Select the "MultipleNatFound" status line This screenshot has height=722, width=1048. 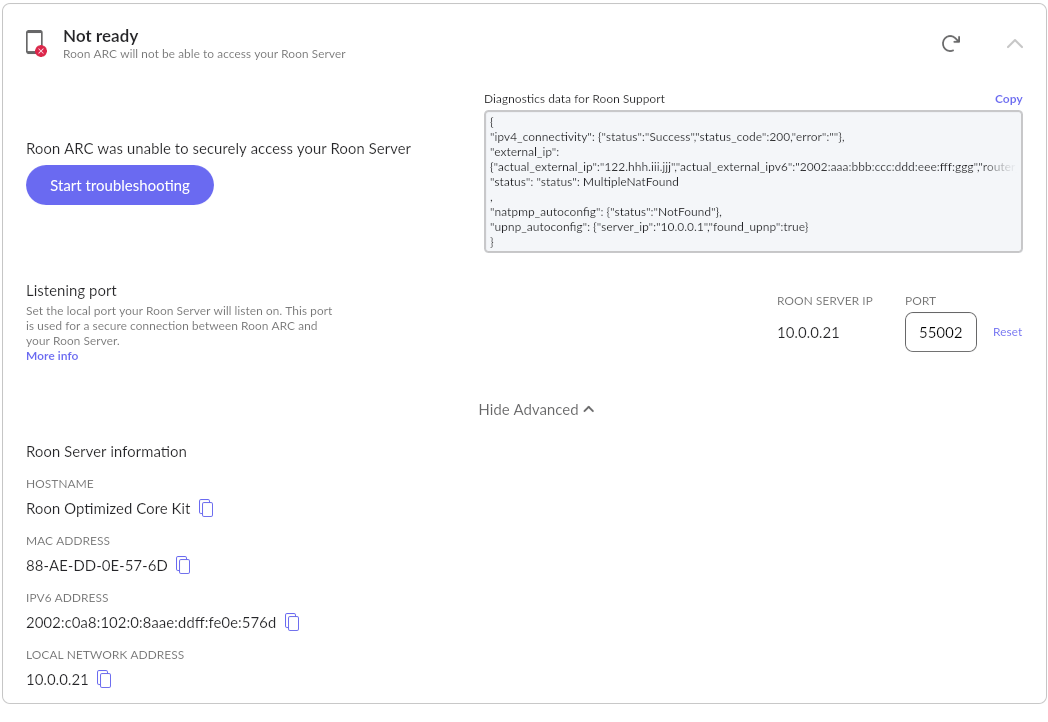click(x=584, y=182)
